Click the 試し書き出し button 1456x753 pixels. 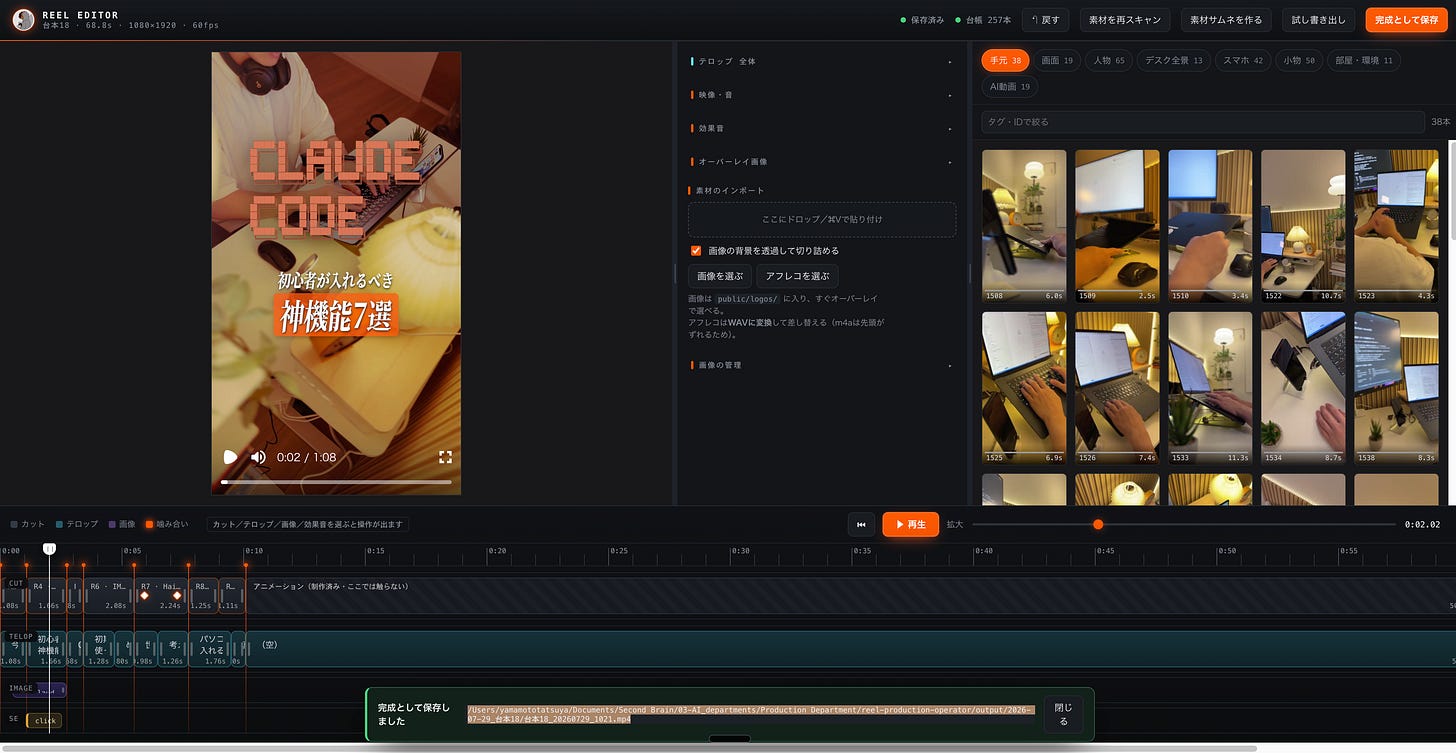(1318, 20)
